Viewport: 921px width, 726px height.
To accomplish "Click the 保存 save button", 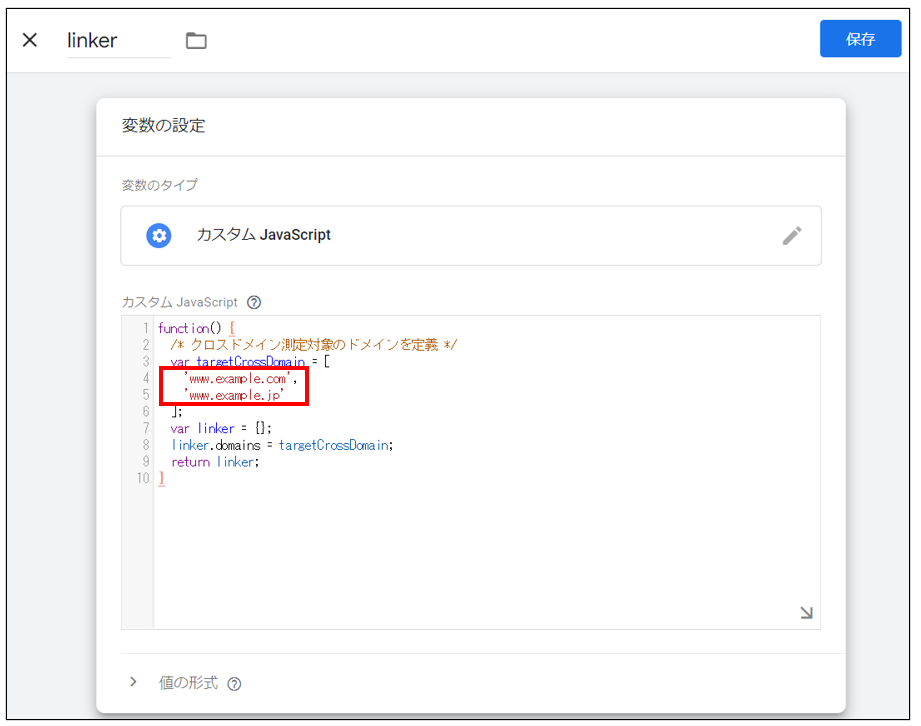I will click(861, 39).
